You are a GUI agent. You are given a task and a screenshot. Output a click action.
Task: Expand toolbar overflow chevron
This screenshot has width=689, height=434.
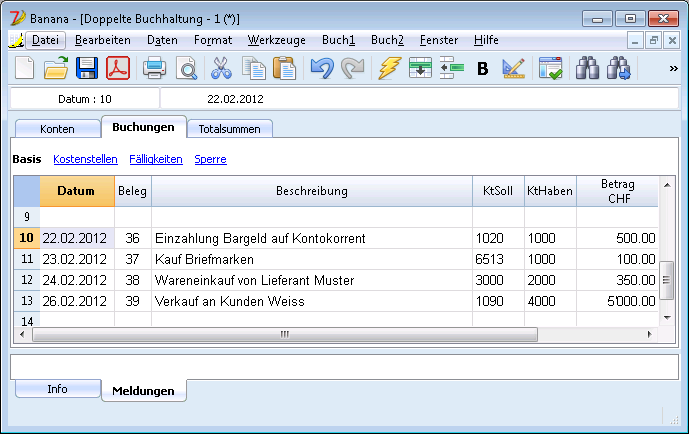[673, 69]
